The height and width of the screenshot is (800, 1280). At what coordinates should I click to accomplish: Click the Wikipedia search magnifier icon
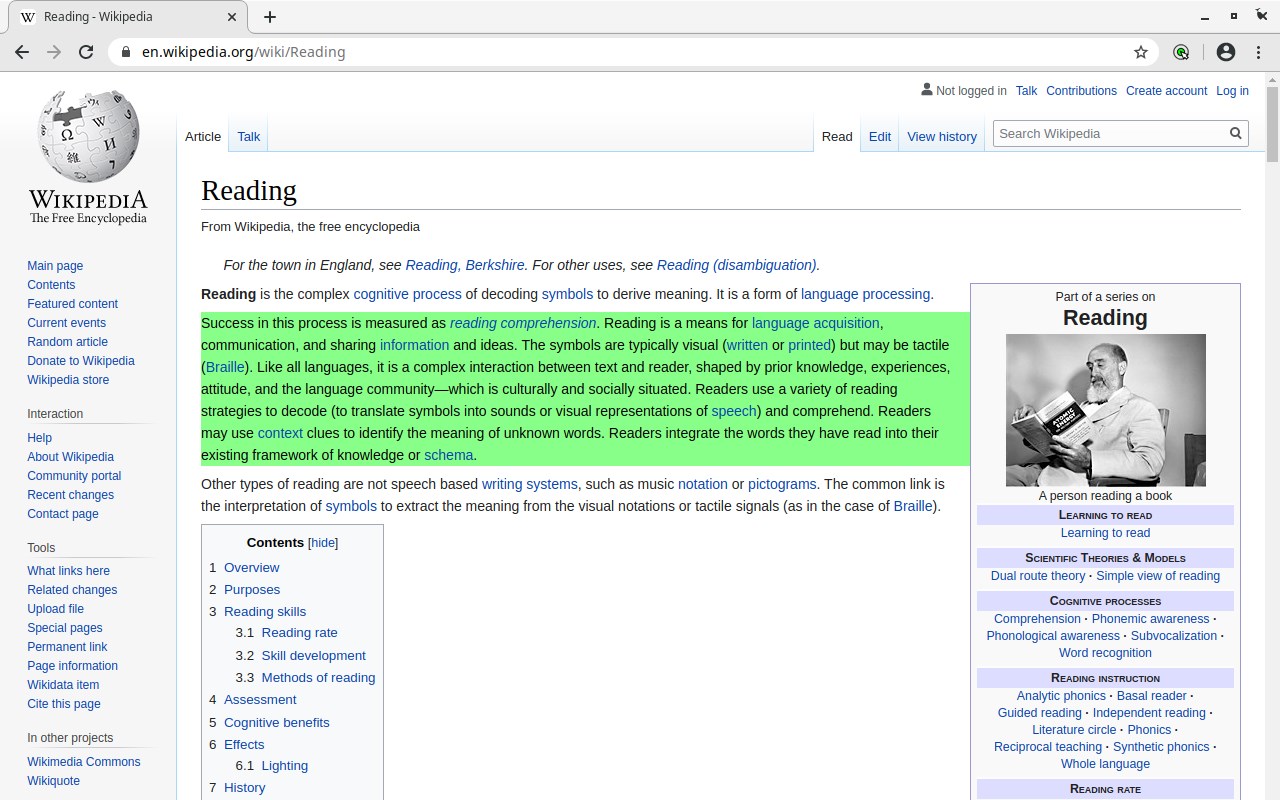coord(1236,133)
